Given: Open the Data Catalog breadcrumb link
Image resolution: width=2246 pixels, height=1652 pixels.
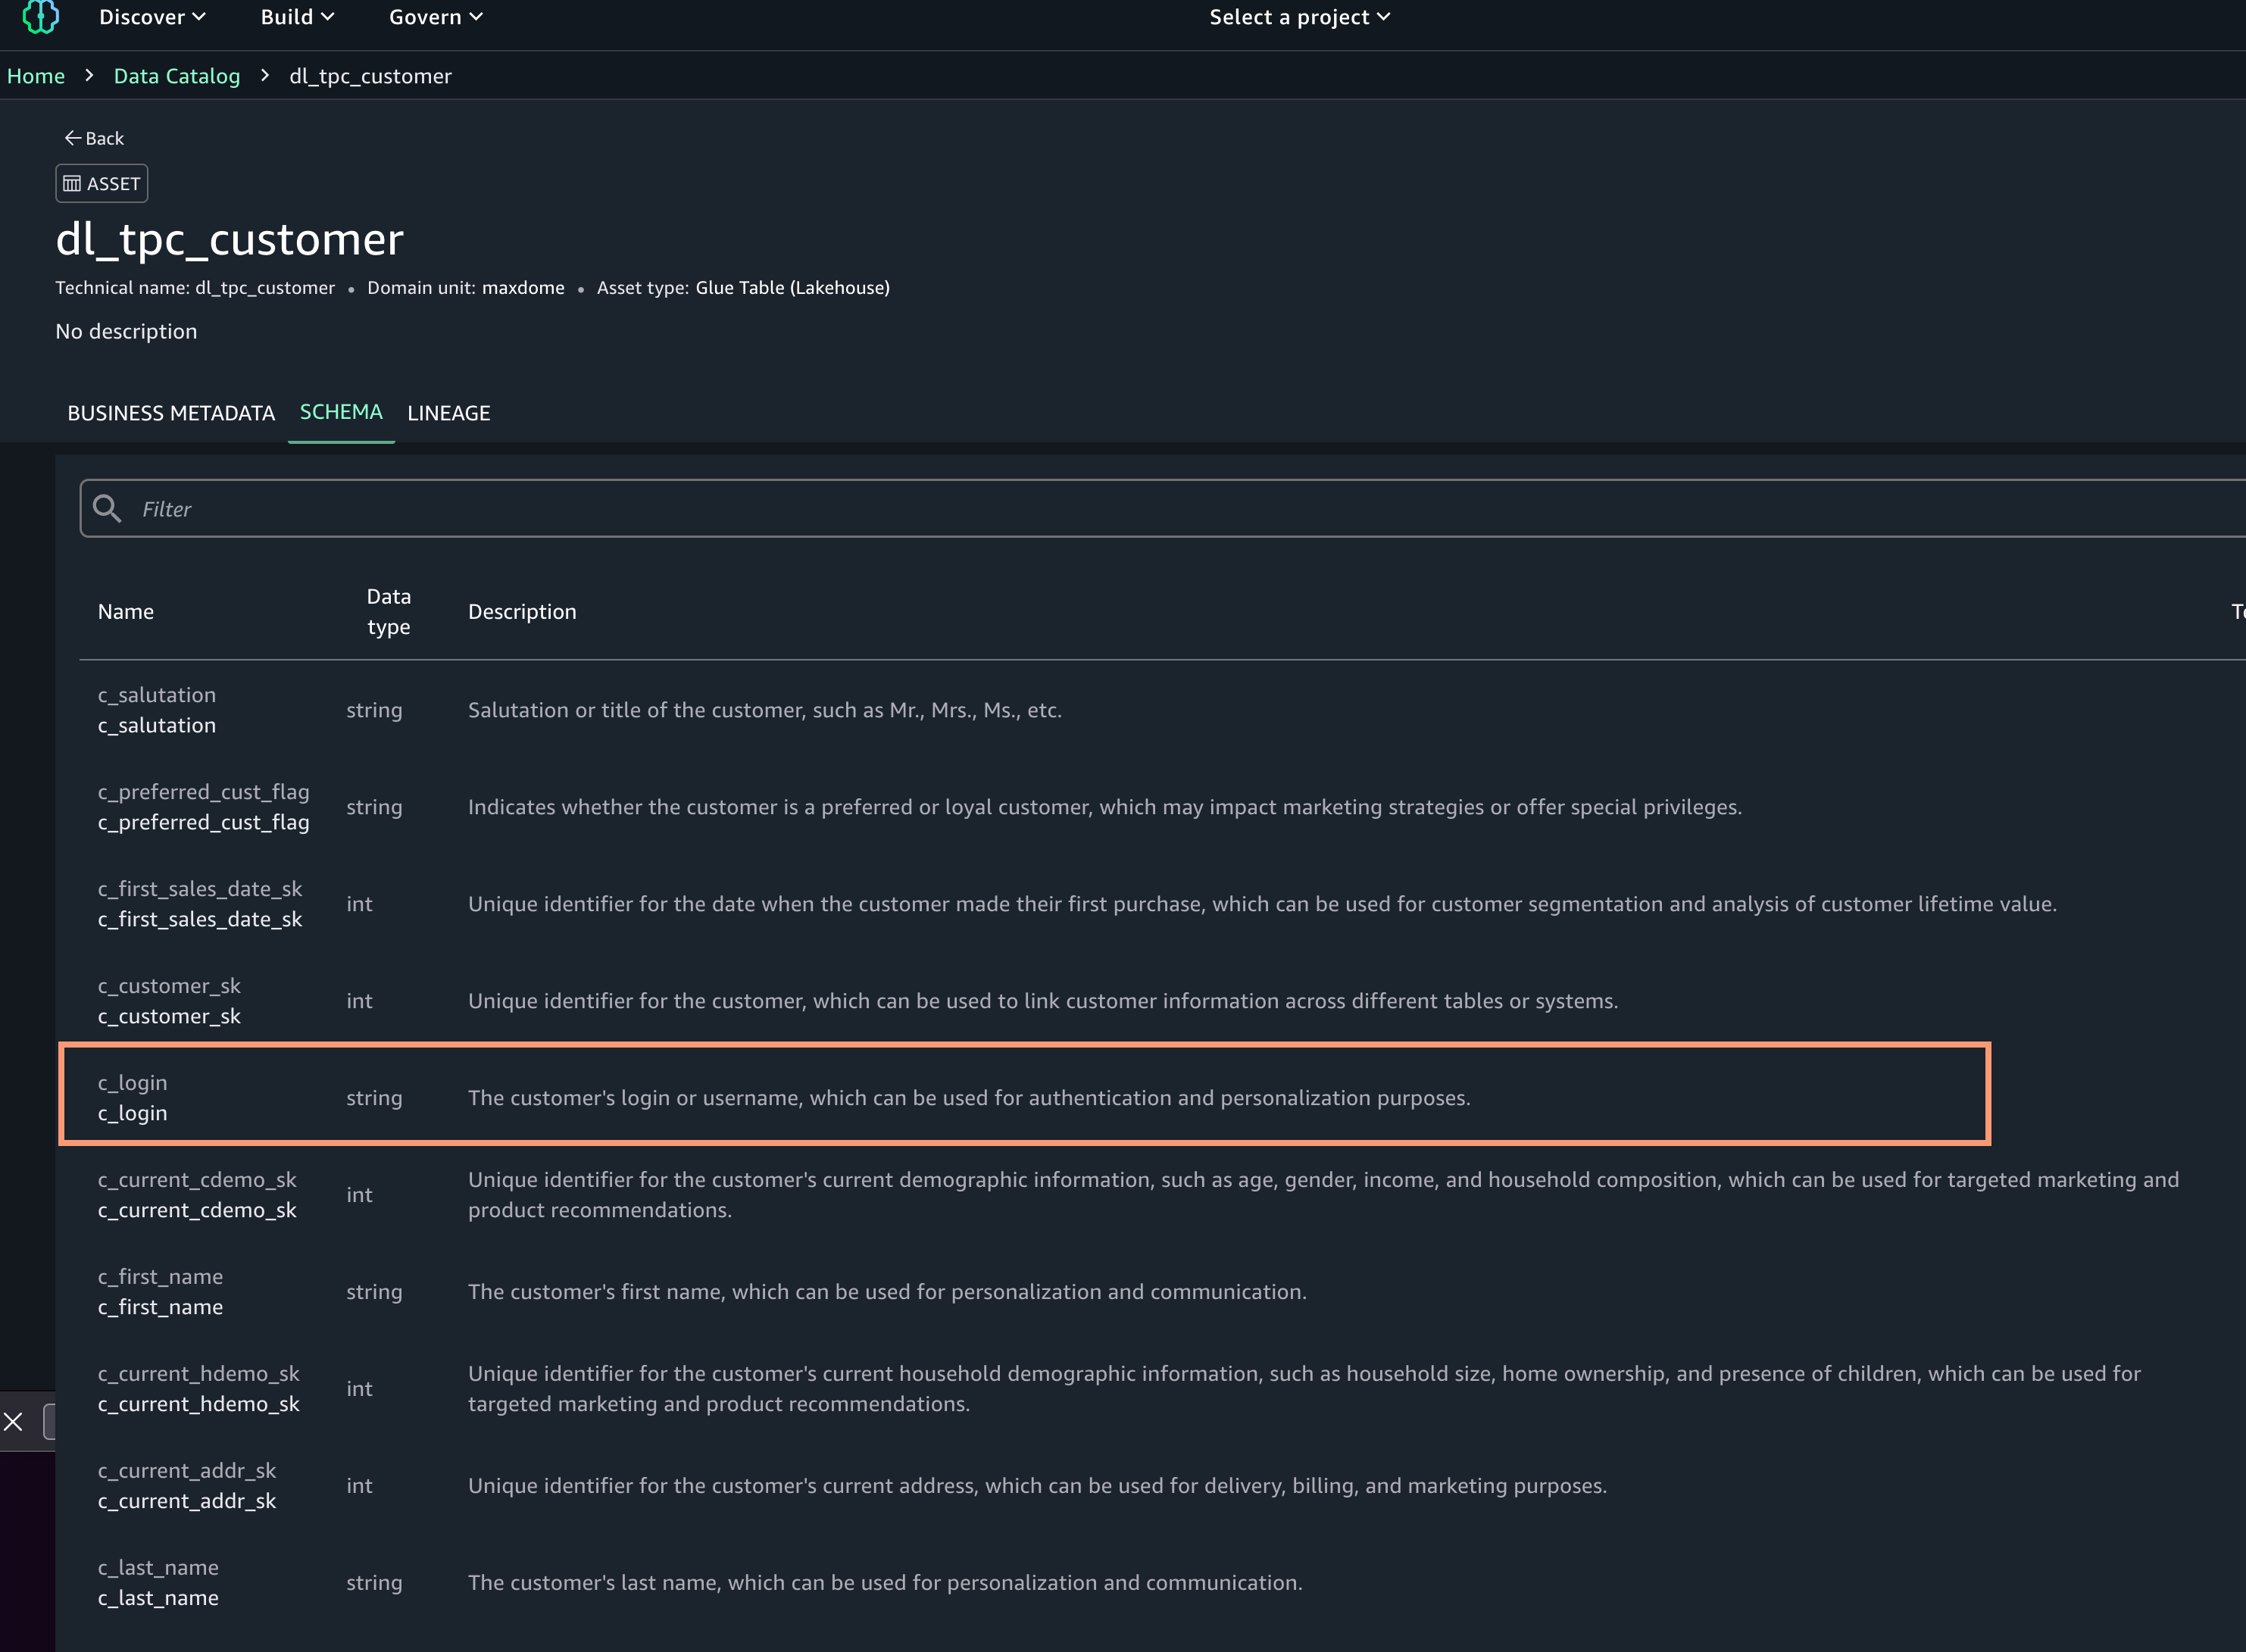Looking at the screenshot, I should click(177, 76).
